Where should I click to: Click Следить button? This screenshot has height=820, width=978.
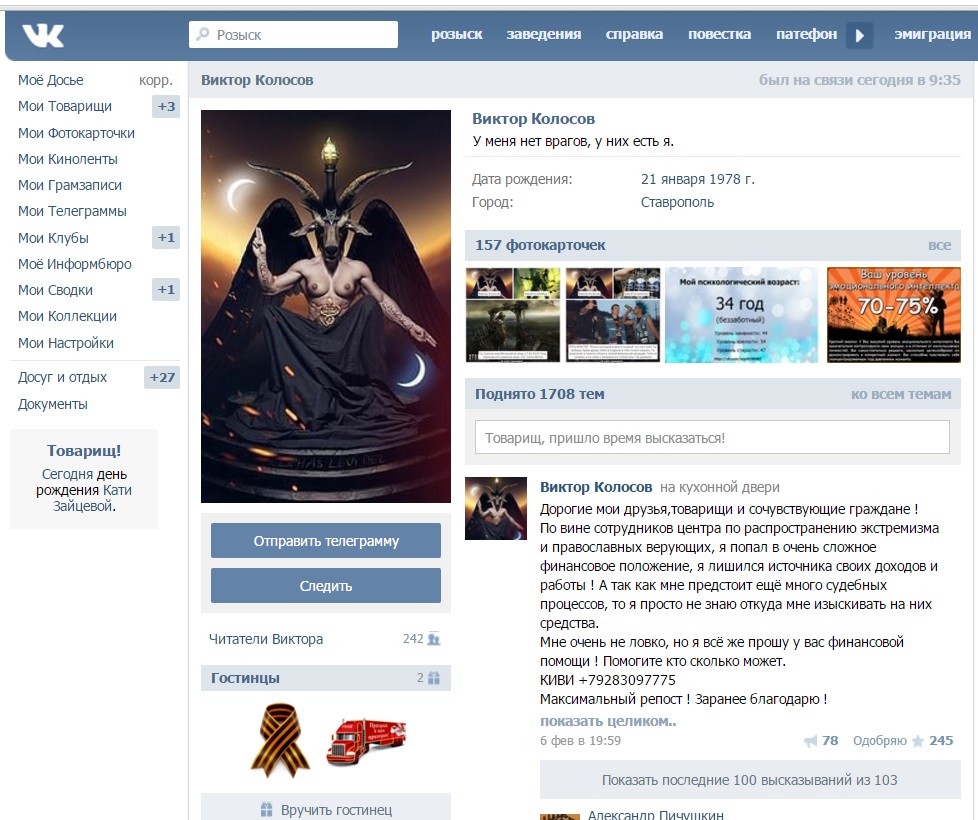[326, 586]
